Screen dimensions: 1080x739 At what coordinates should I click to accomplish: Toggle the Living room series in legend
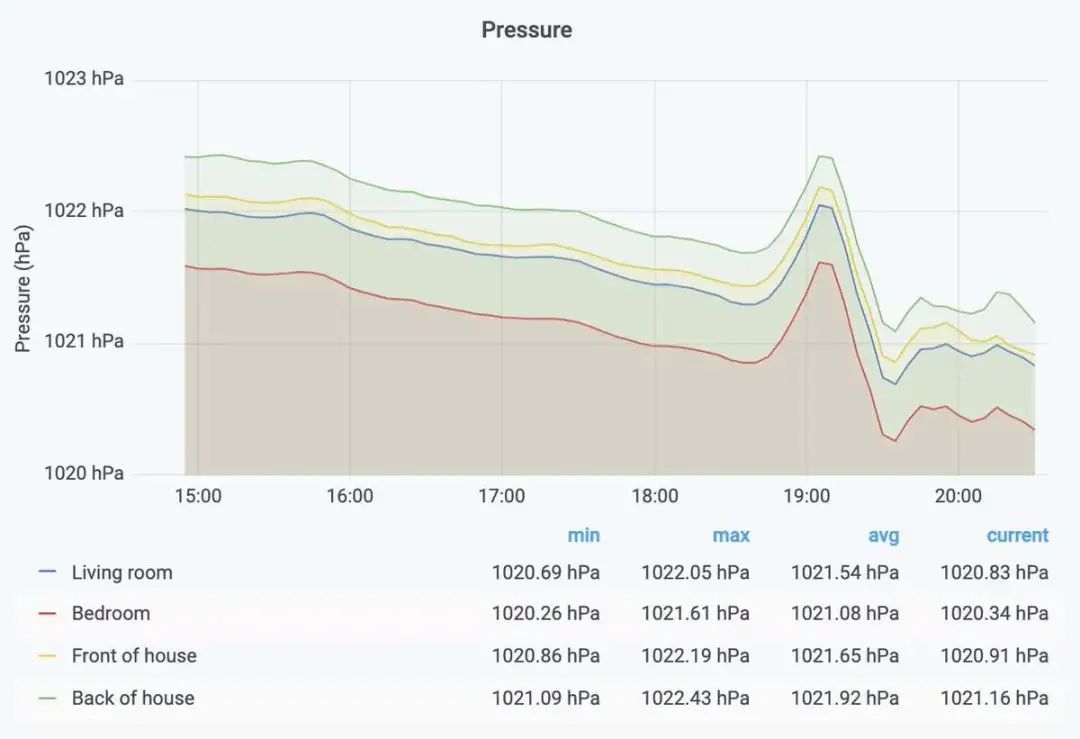(x=122, y=572)
